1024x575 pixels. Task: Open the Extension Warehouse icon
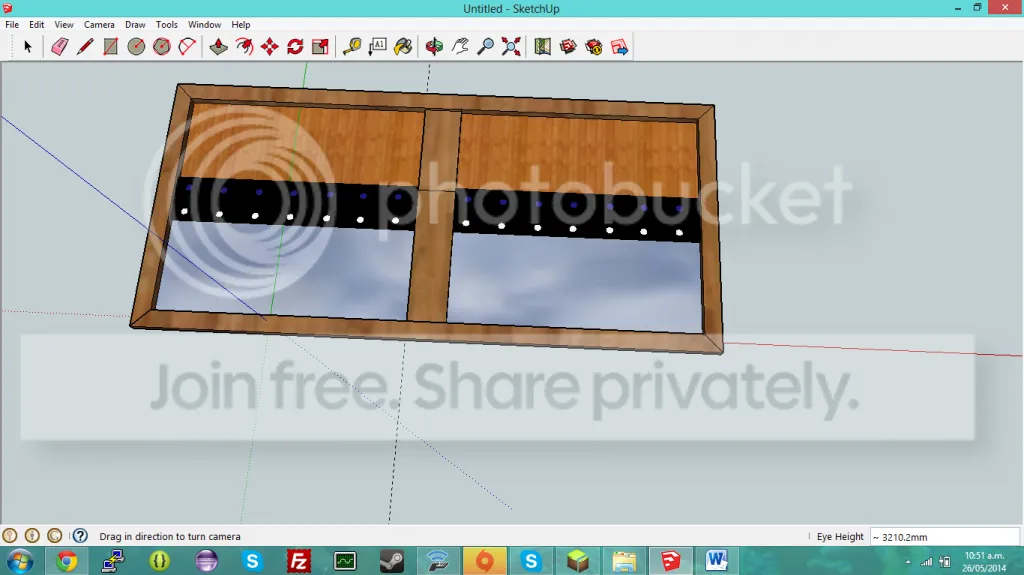tap(594, 46)
